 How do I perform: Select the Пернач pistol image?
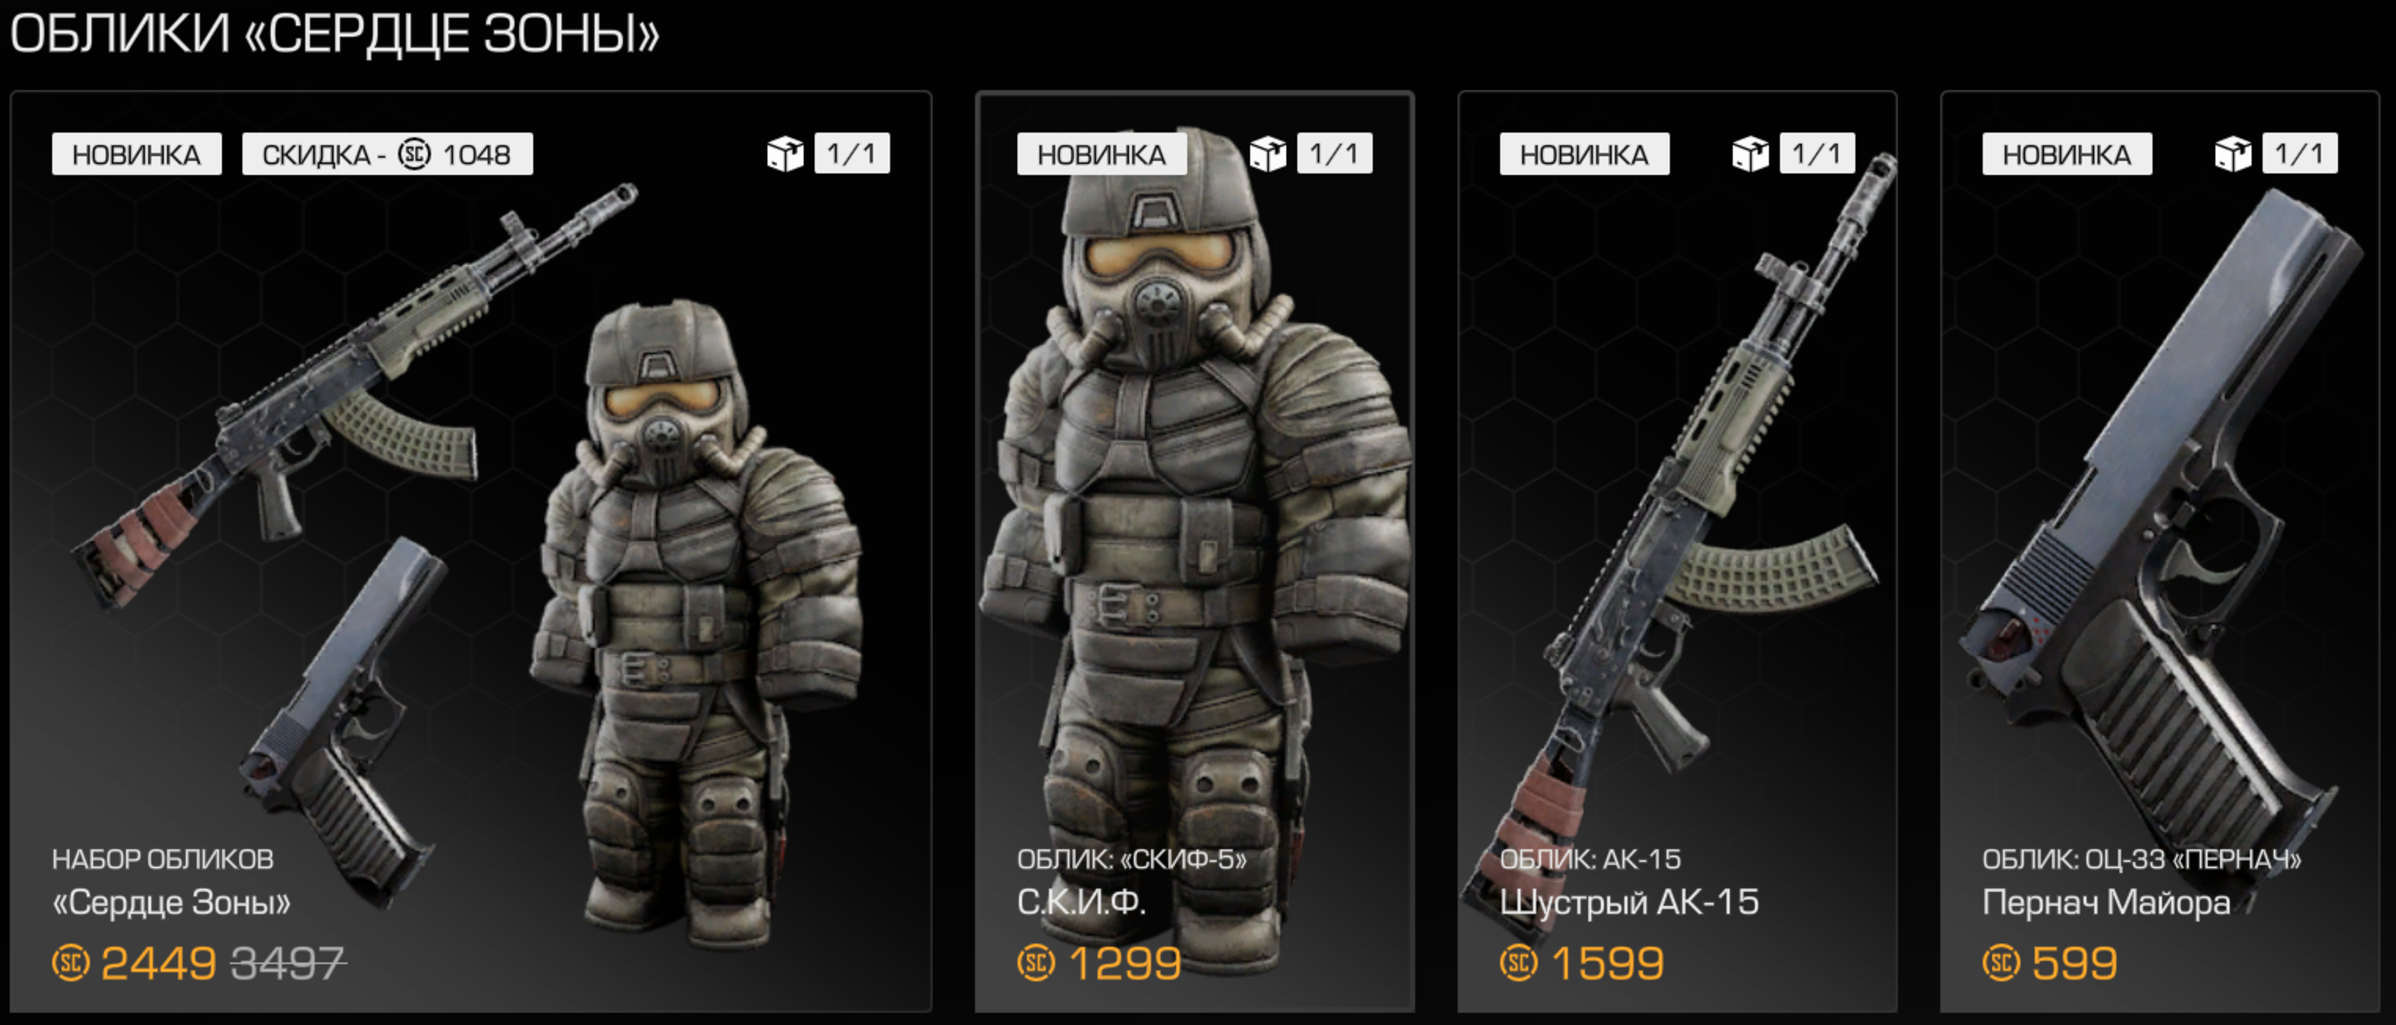tap(2160, 530)
